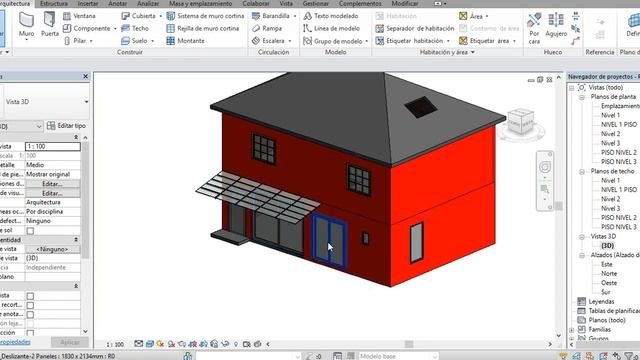640x360 pixels.
Task: Toggle the checkbox in the 'ista' row
Action: tap(30, 296)
